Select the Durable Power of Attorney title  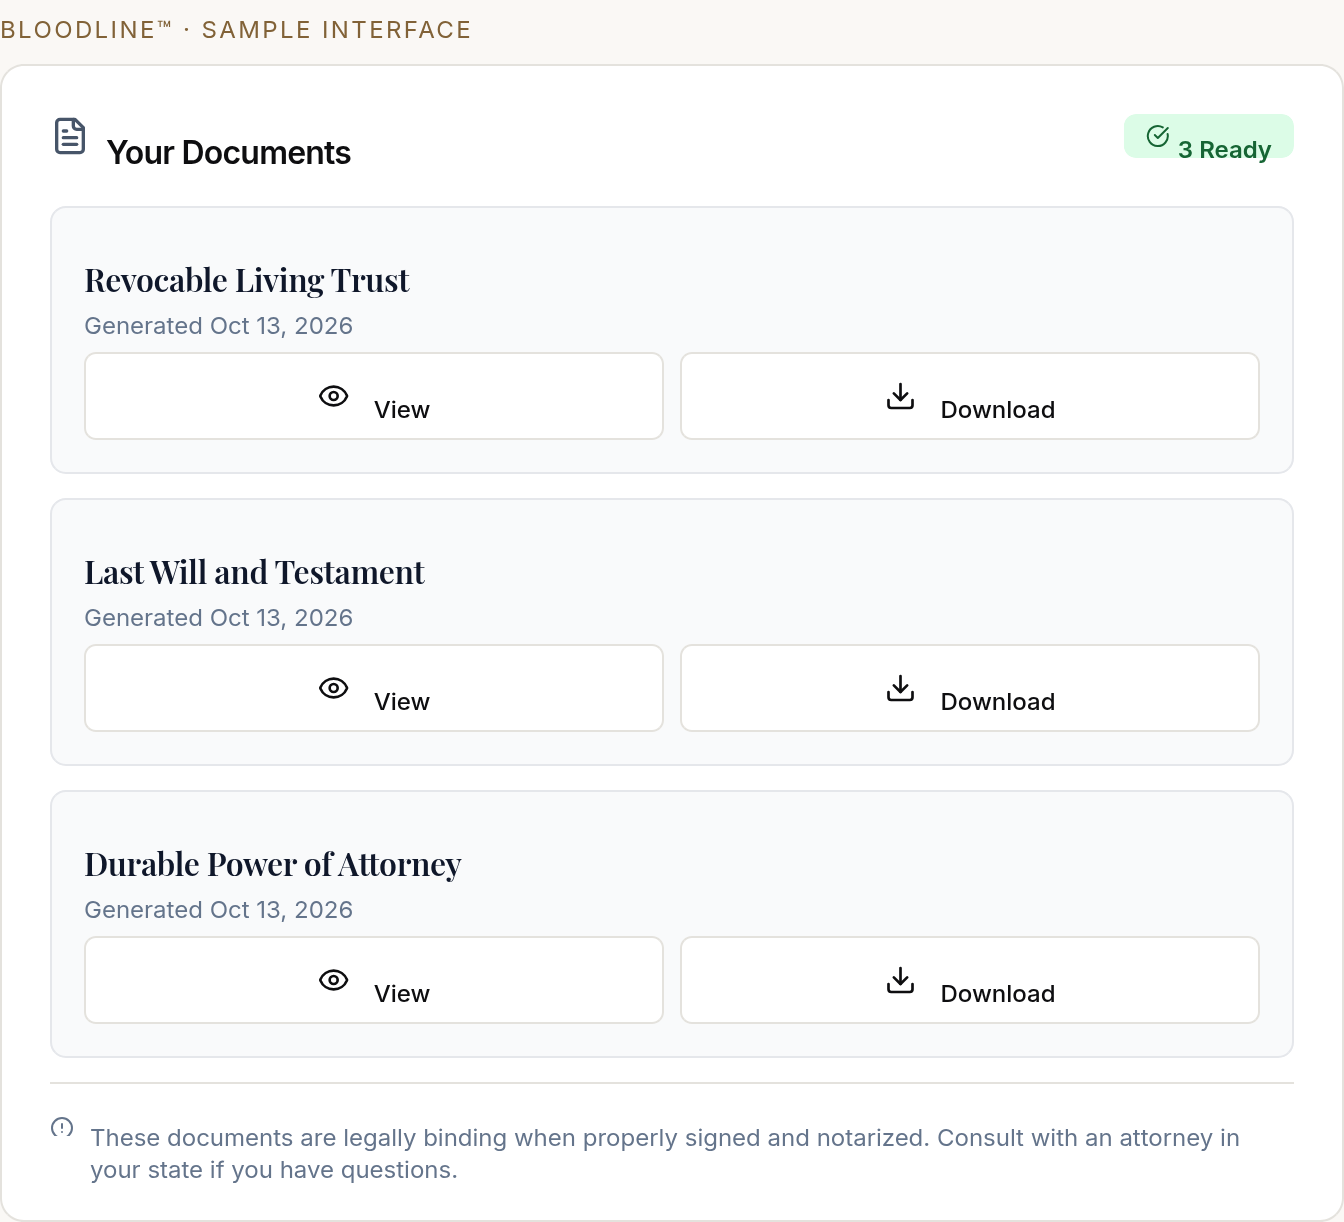coord(273,865)
